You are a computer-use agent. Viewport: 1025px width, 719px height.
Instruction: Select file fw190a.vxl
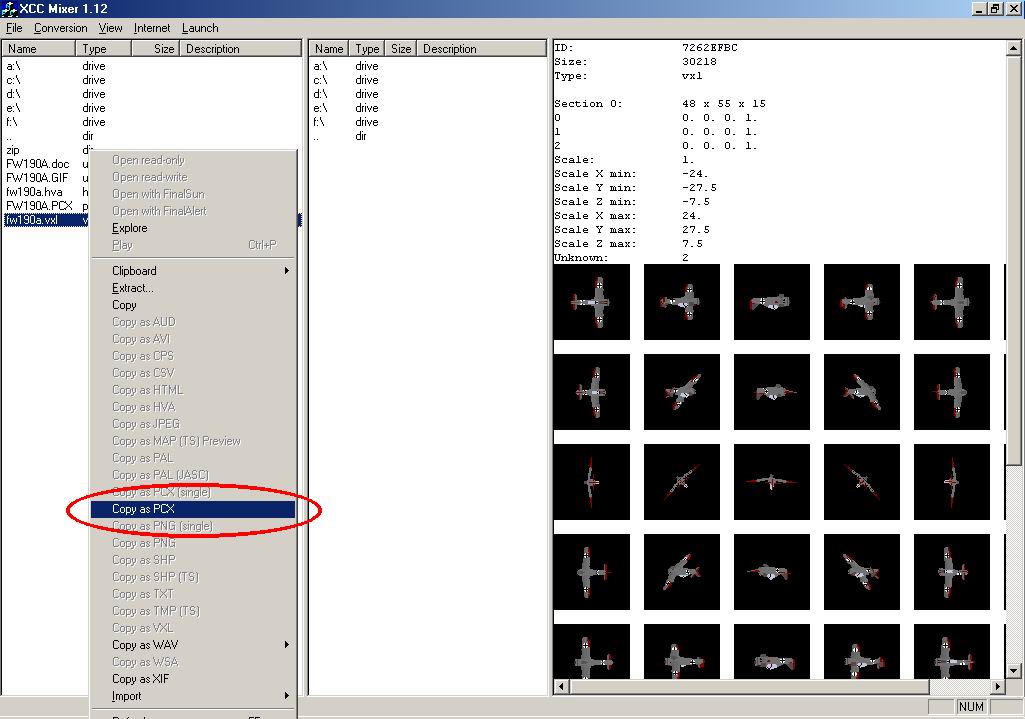[32, 220]
